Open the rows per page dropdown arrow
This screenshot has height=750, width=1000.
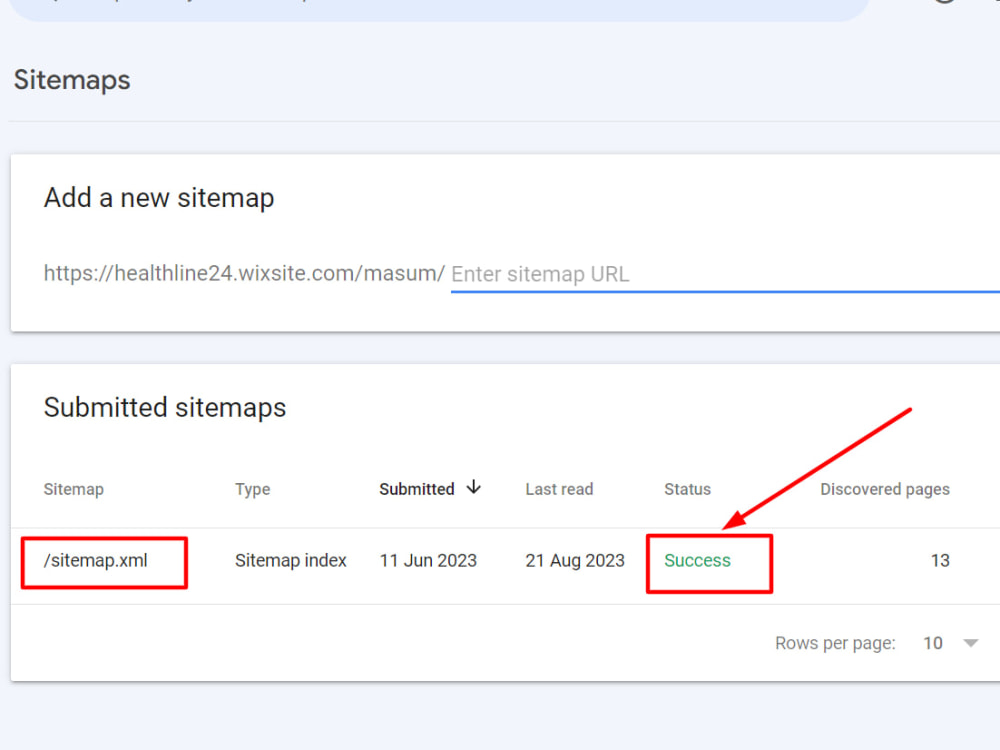(969, 643)
